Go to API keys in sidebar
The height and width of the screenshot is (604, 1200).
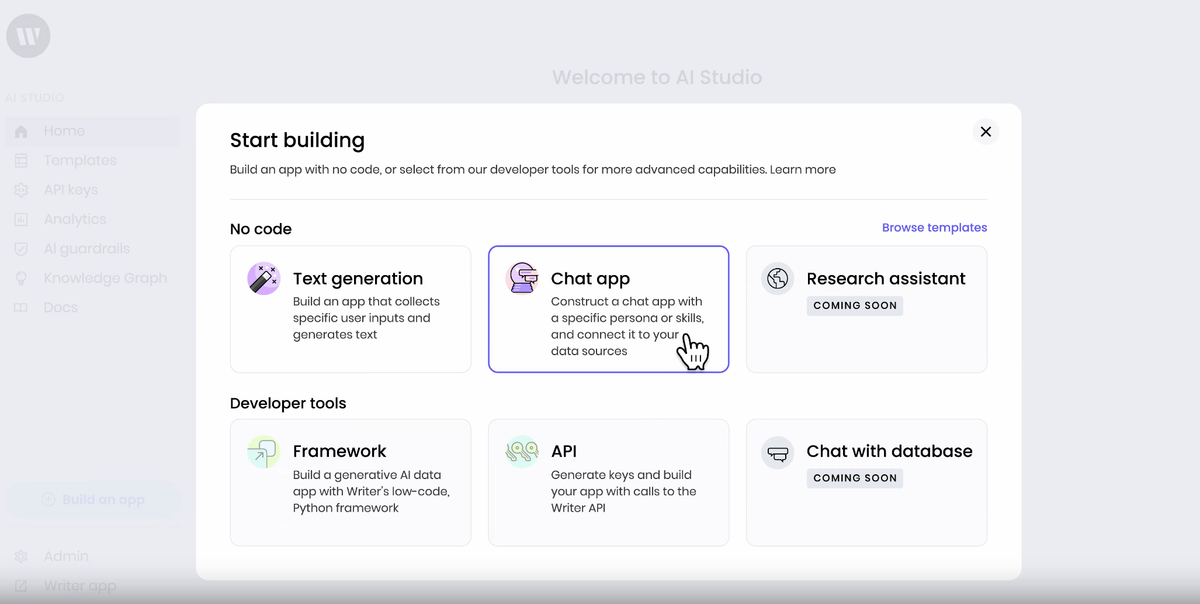pyautogui.click(x=70, y=190)
